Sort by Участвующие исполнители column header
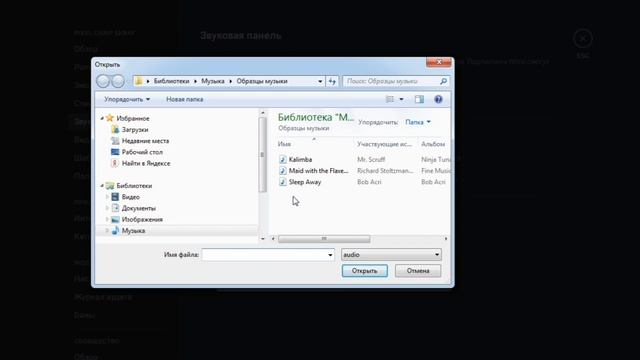The image size is (640, 360). 385,144
